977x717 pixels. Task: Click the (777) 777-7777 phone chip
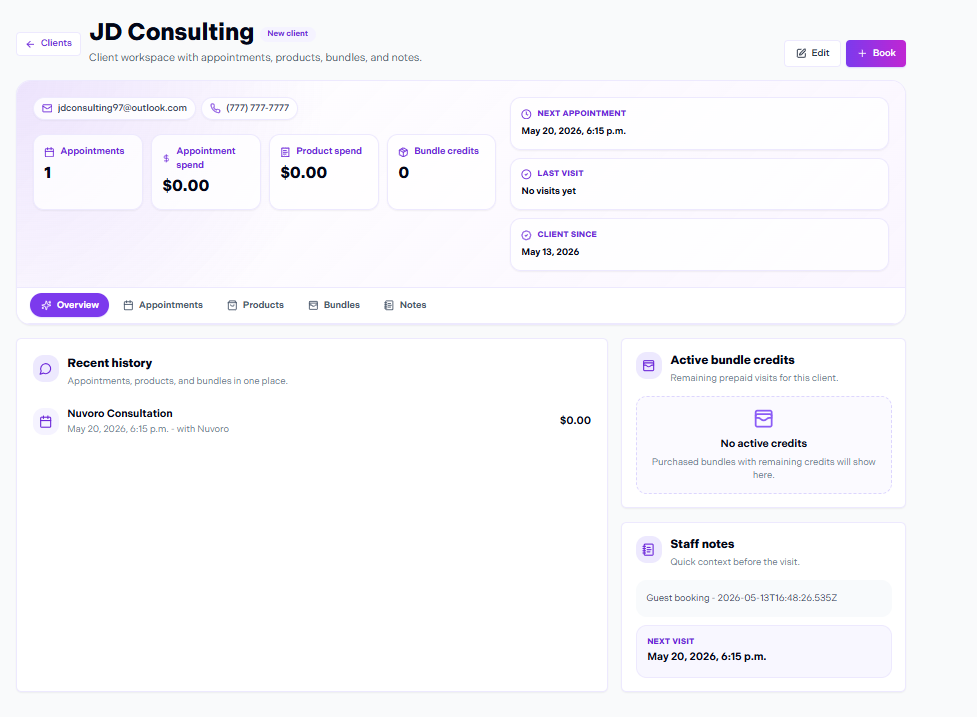point(250,108)
